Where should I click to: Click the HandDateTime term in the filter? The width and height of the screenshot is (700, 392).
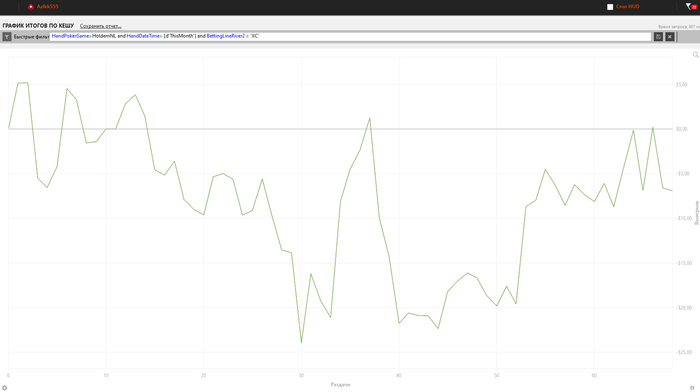pyautogui.click(x=143, y=36)
